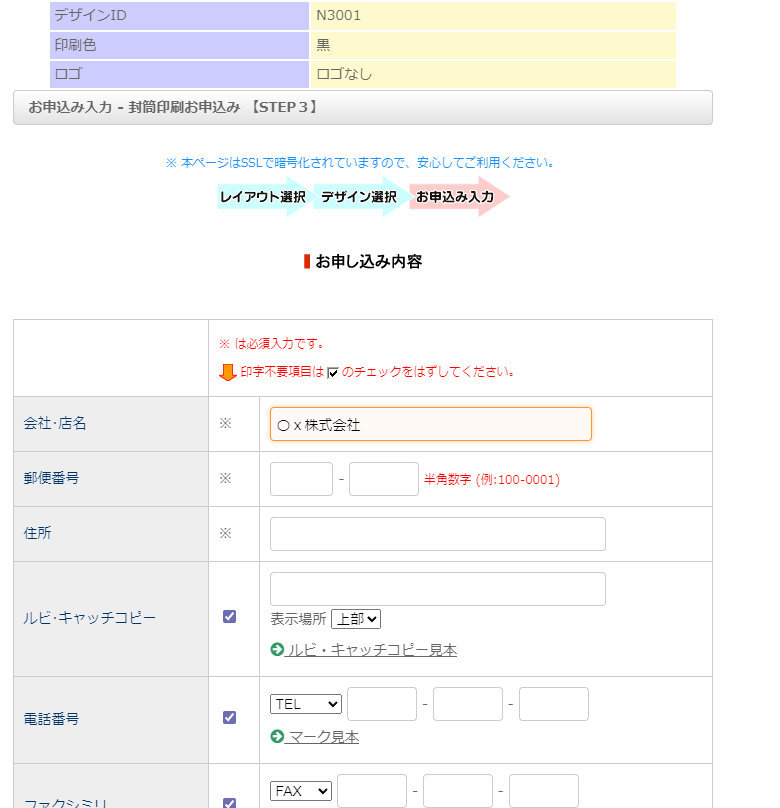Click first TEL number field
Screen dimensions: 780x808
pos(382,704)
